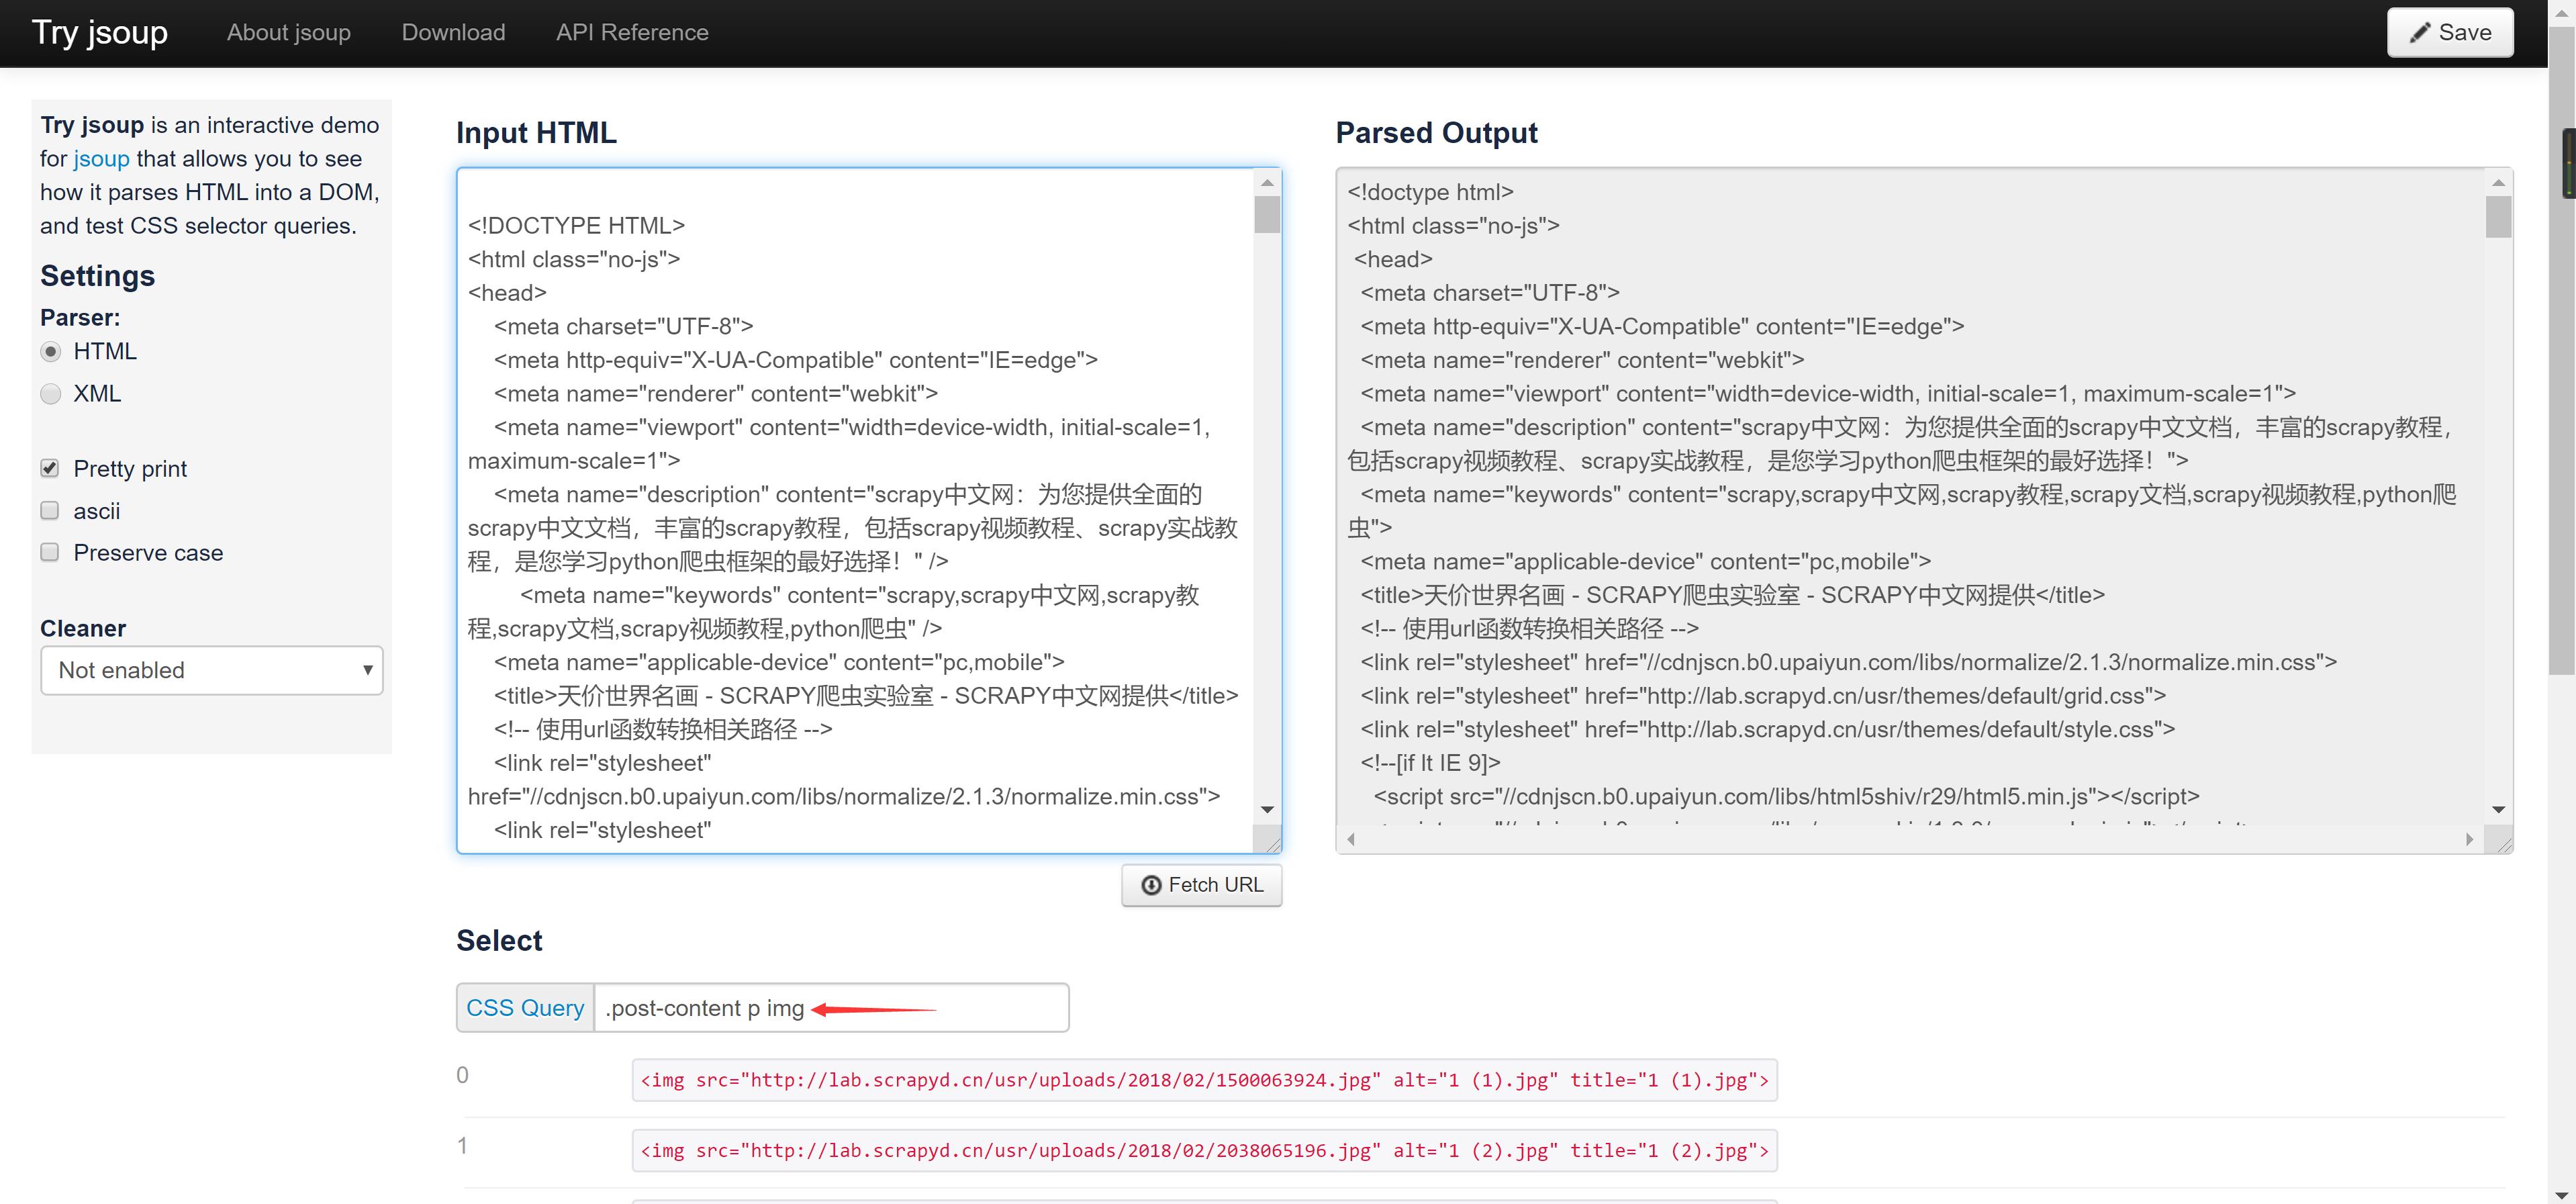Click the download icon on Fetch URL
Viewport: 2576px width, 1204px height.
coord(1151,885)
